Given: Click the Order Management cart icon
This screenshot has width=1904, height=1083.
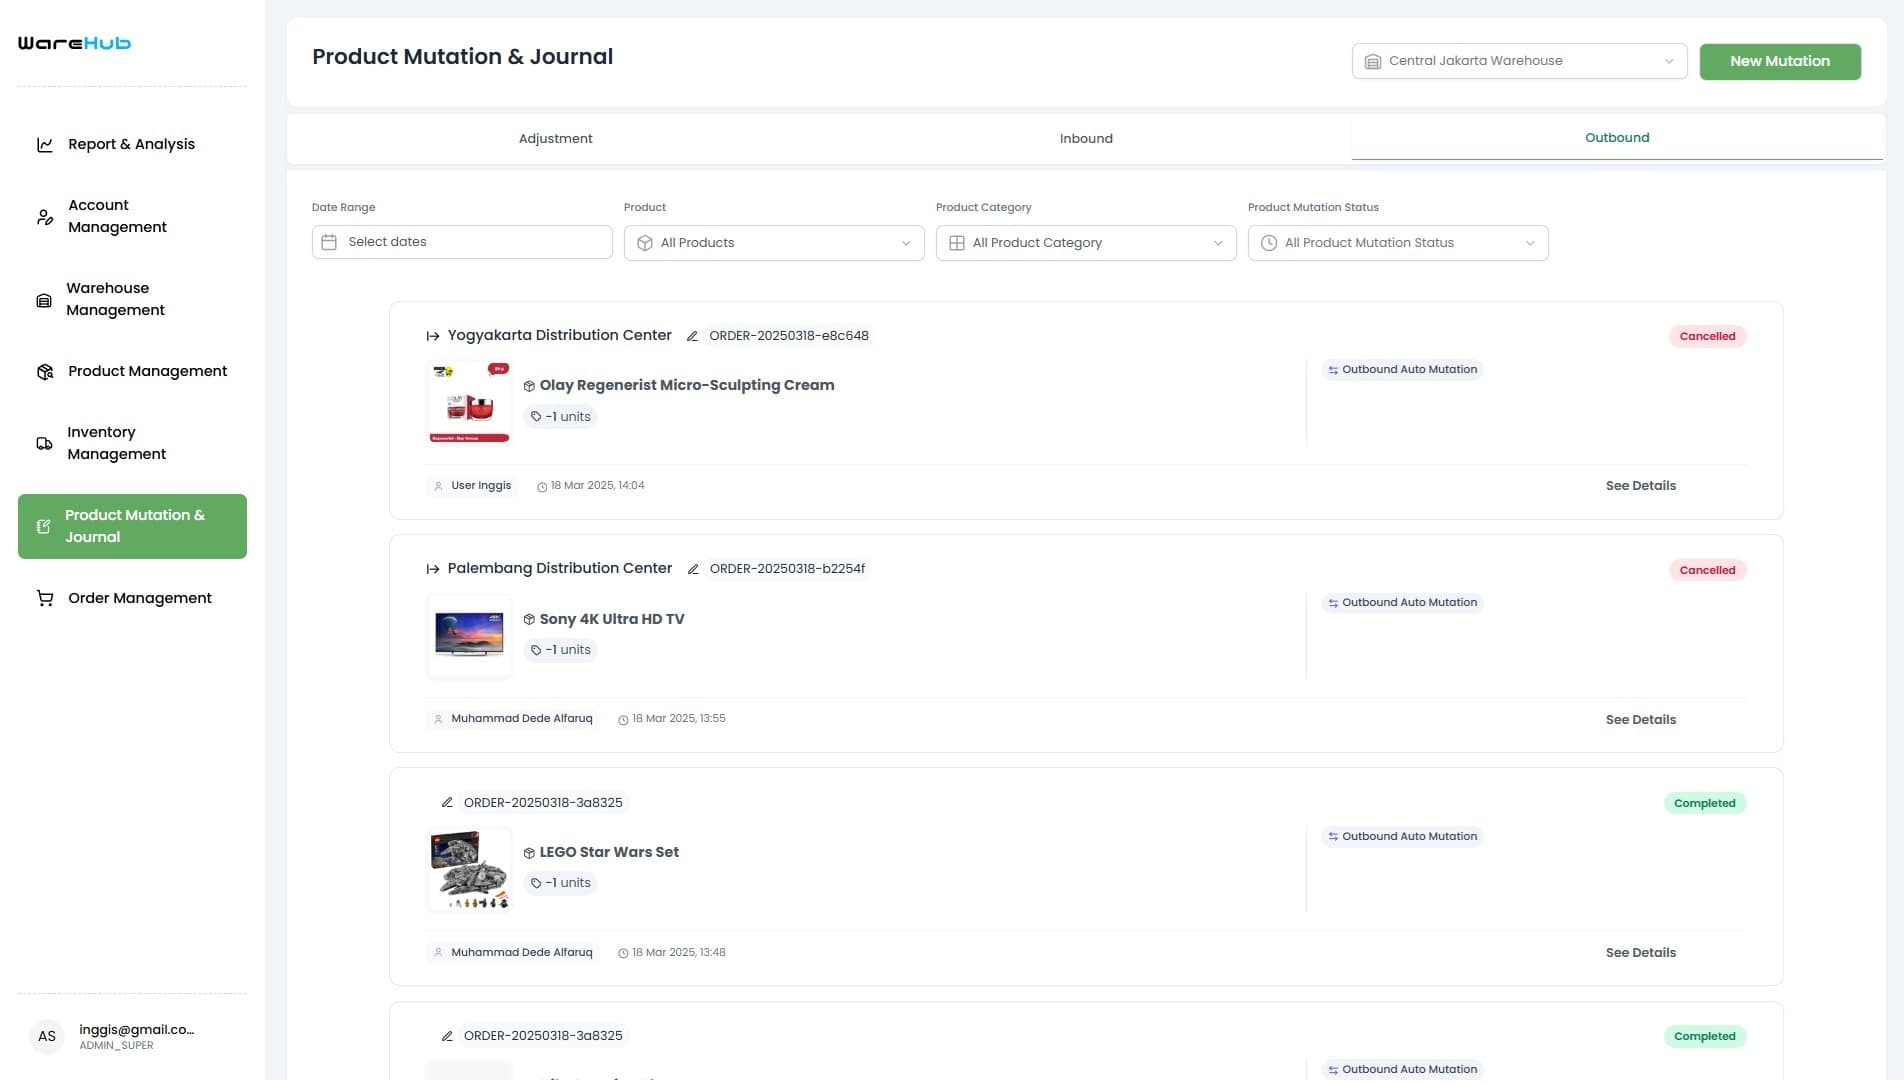Looking at the screenshot, I should (x=44, y=598).
